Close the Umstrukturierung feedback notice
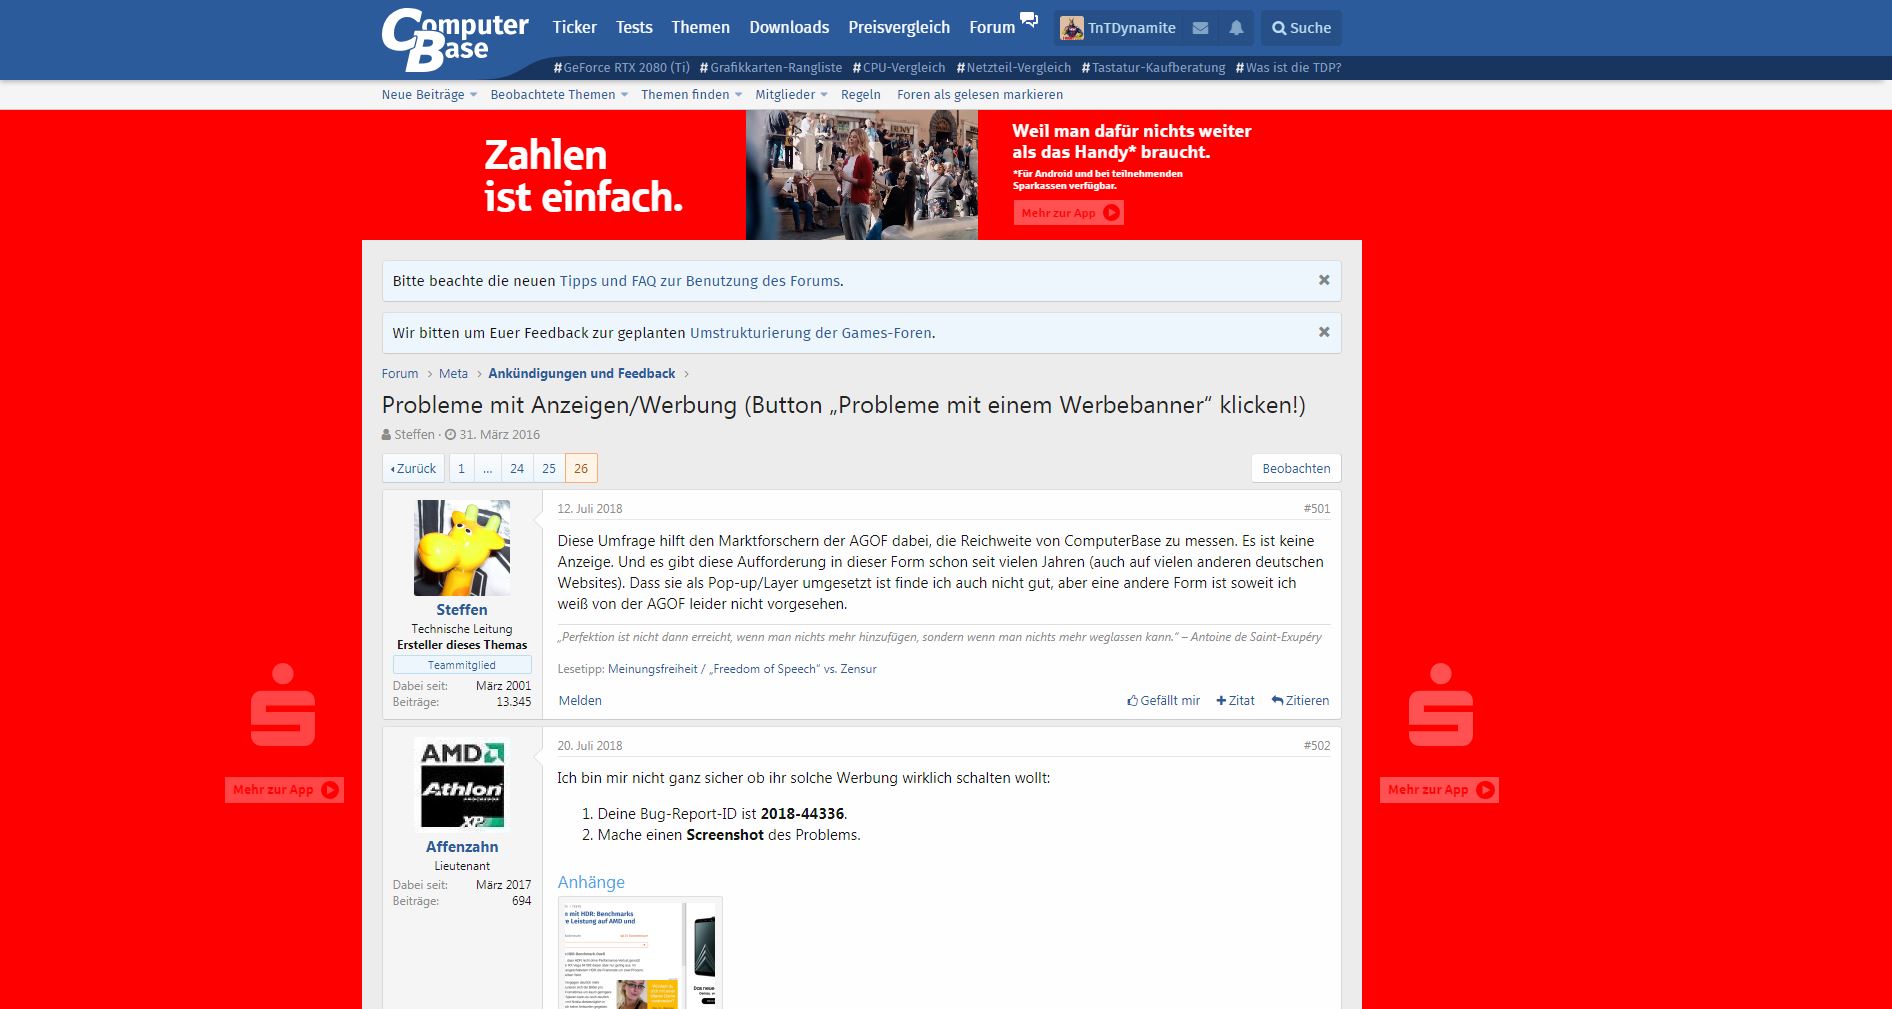Image resolution: width=1892 pixels, height=1009 pixels. [x=1324, y=332]
